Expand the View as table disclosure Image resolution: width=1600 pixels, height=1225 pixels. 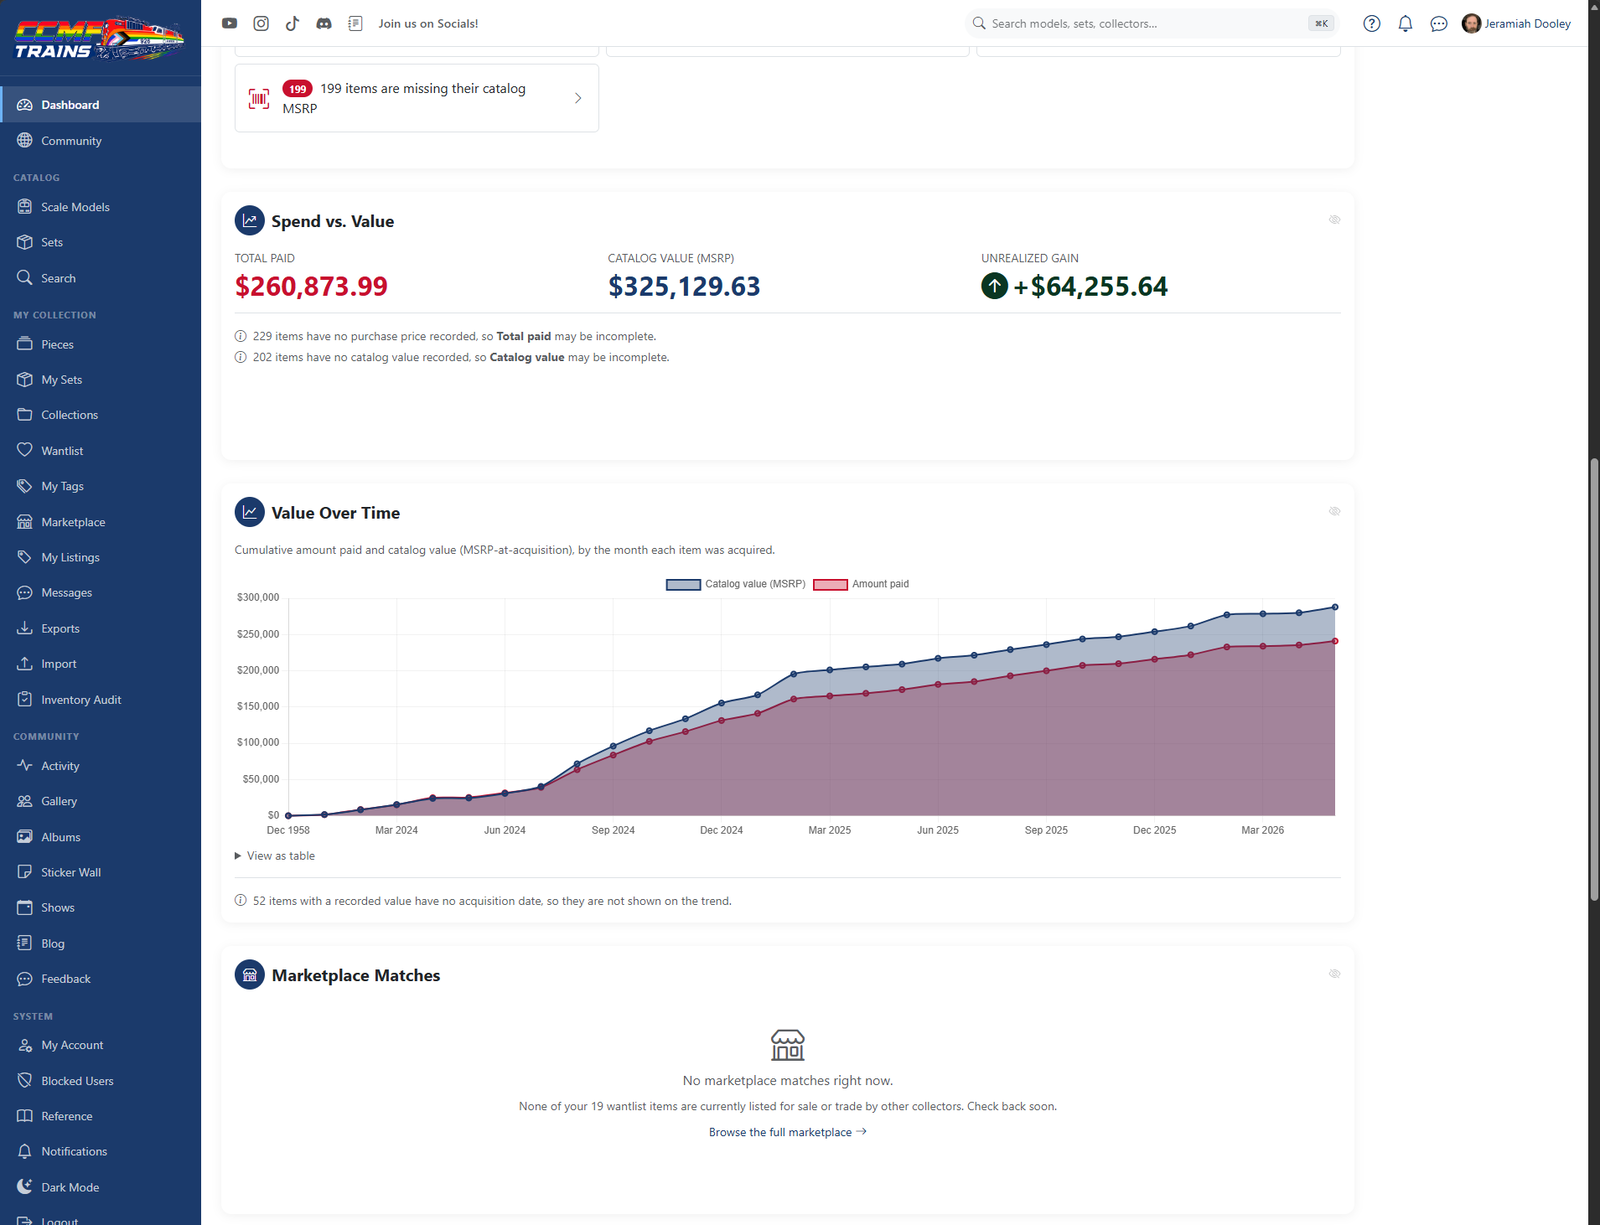(275, 856)
